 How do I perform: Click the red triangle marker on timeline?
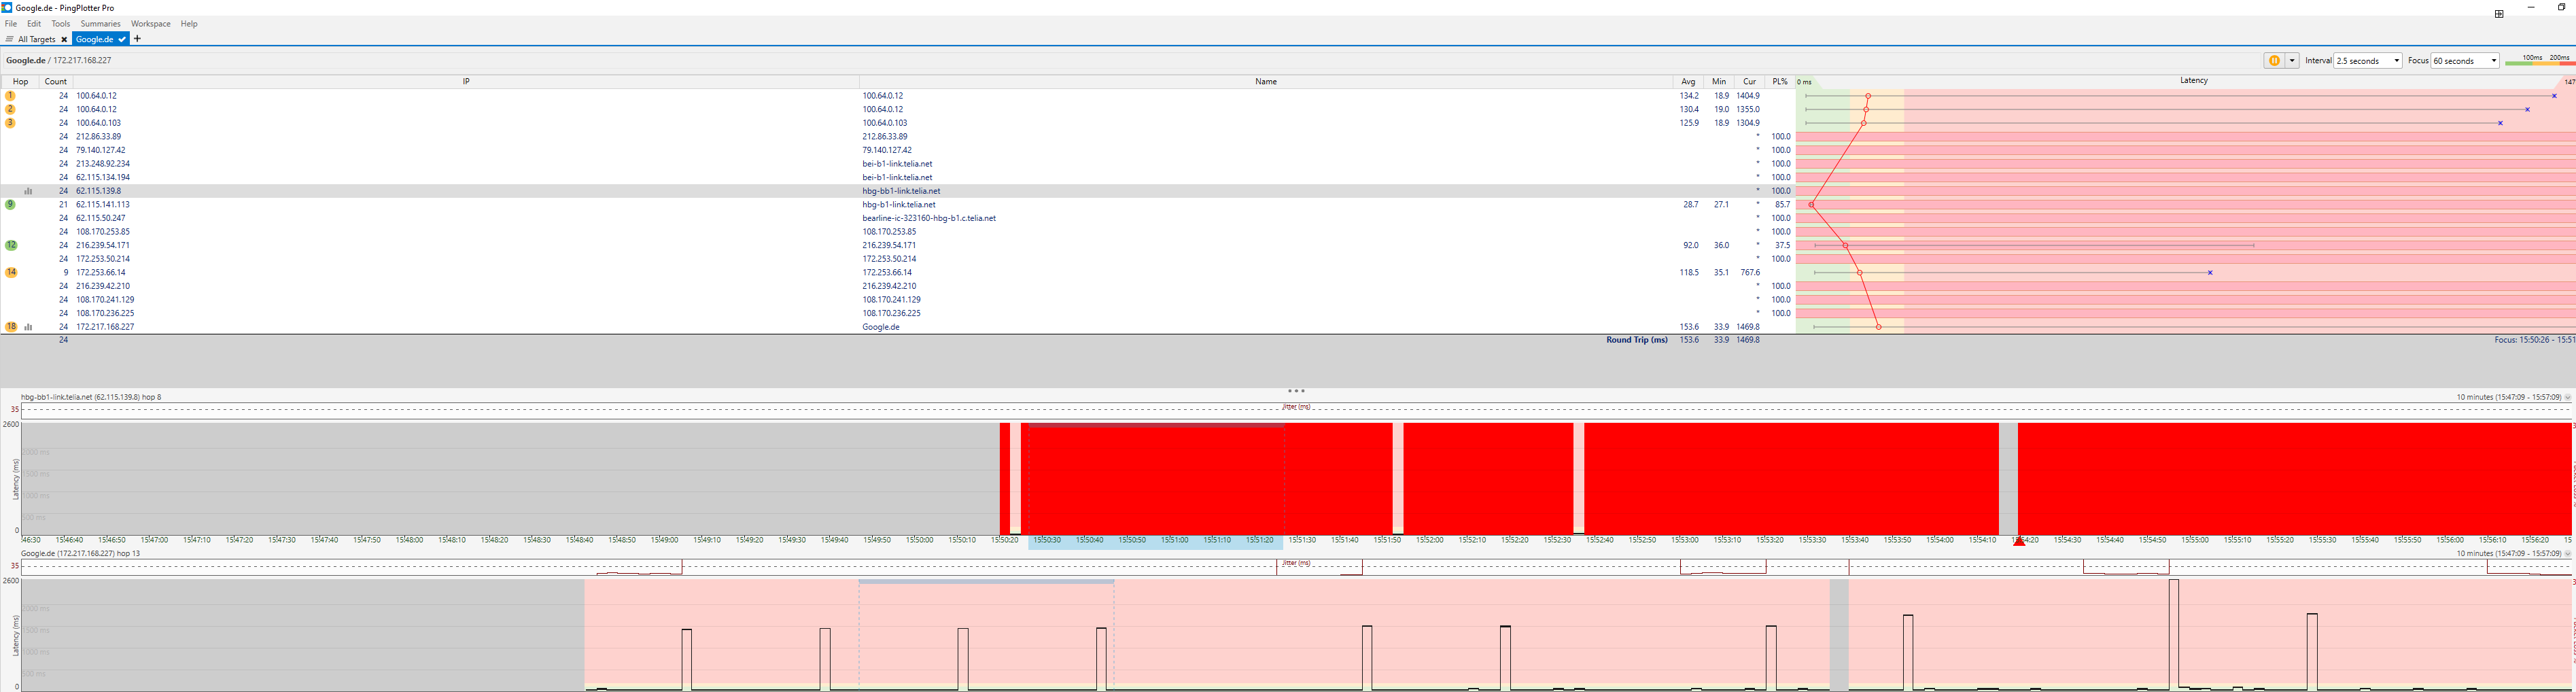(x=2019, y=541)
